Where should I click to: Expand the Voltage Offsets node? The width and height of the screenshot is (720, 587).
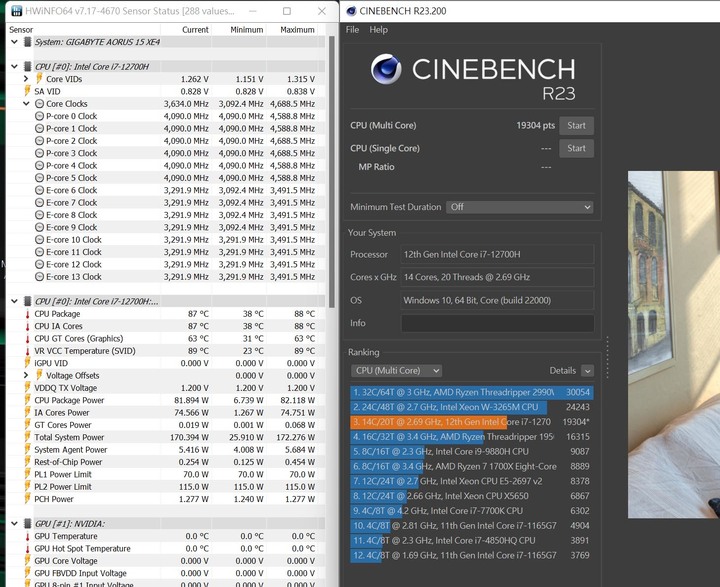(x=27, y=375)
